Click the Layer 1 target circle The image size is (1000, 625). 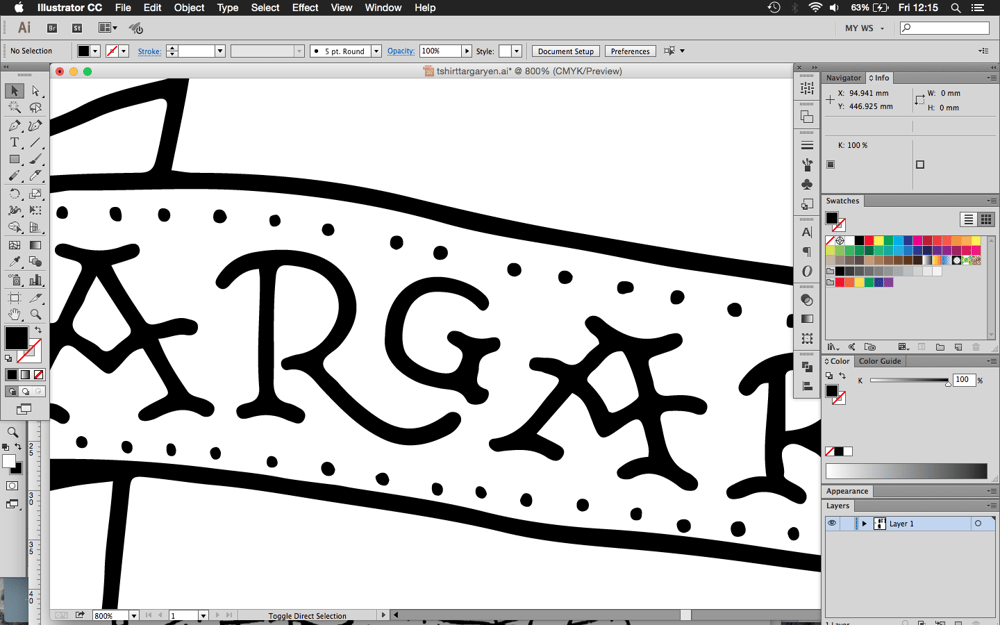(x=977, y=524)
